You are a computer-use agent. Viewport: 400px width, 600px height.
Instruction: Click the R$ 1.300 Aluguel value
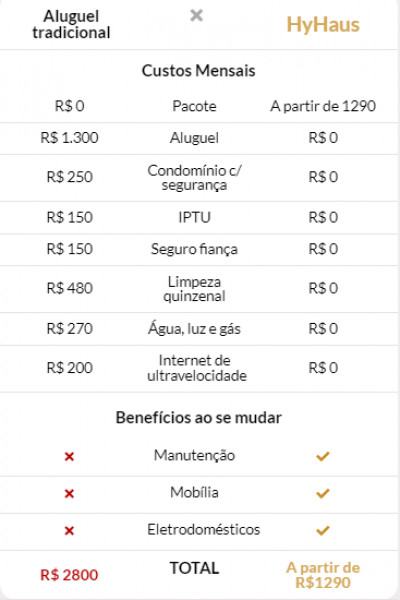coord(69,138)
